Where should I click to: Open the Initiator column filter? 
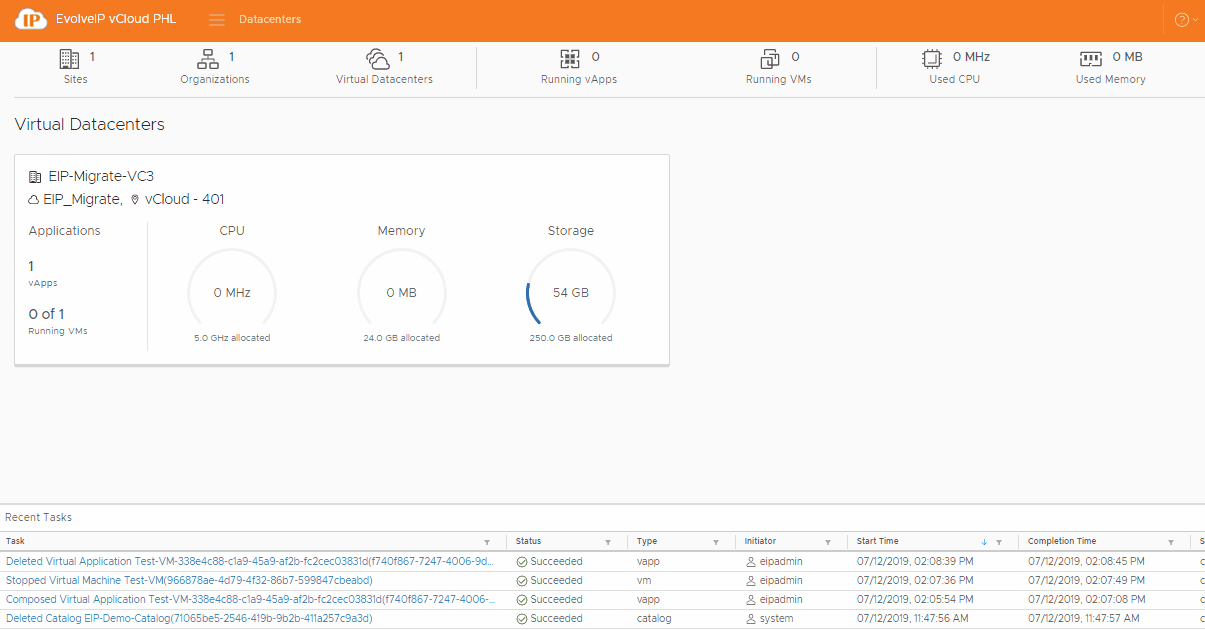point(828,542)
